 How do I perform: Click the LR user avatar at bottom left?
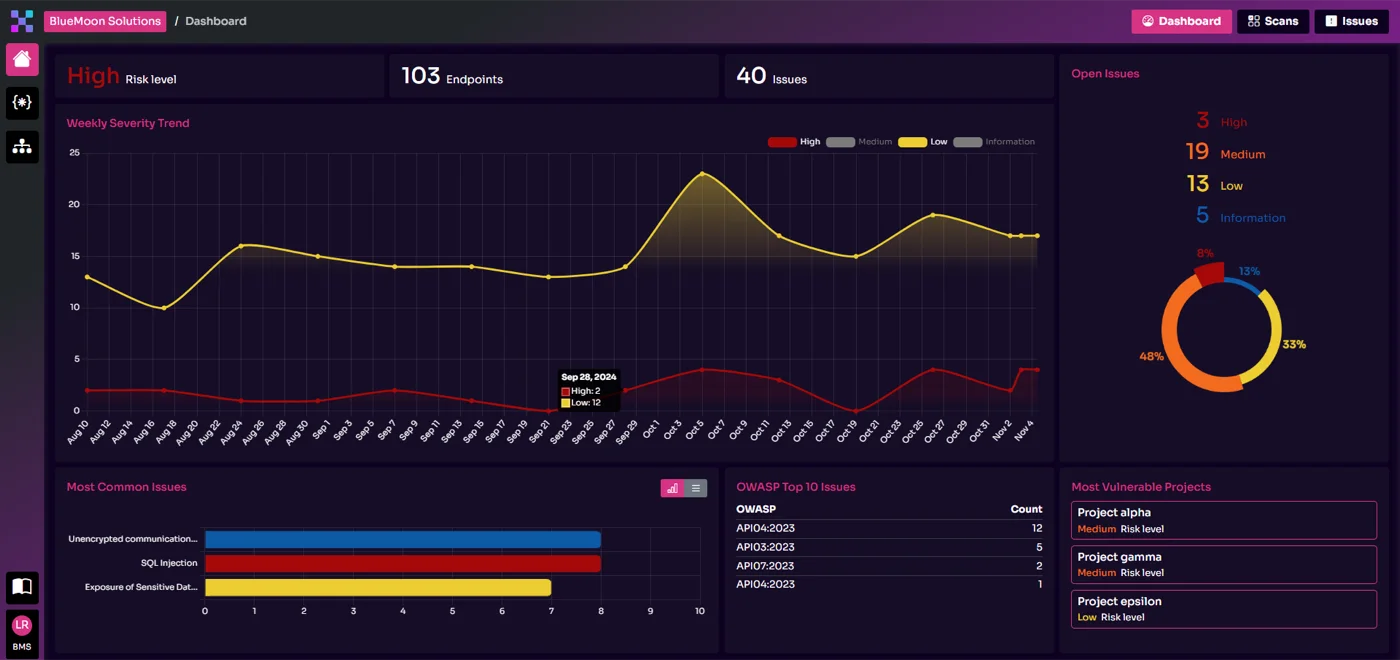click(x=22, y=625)
